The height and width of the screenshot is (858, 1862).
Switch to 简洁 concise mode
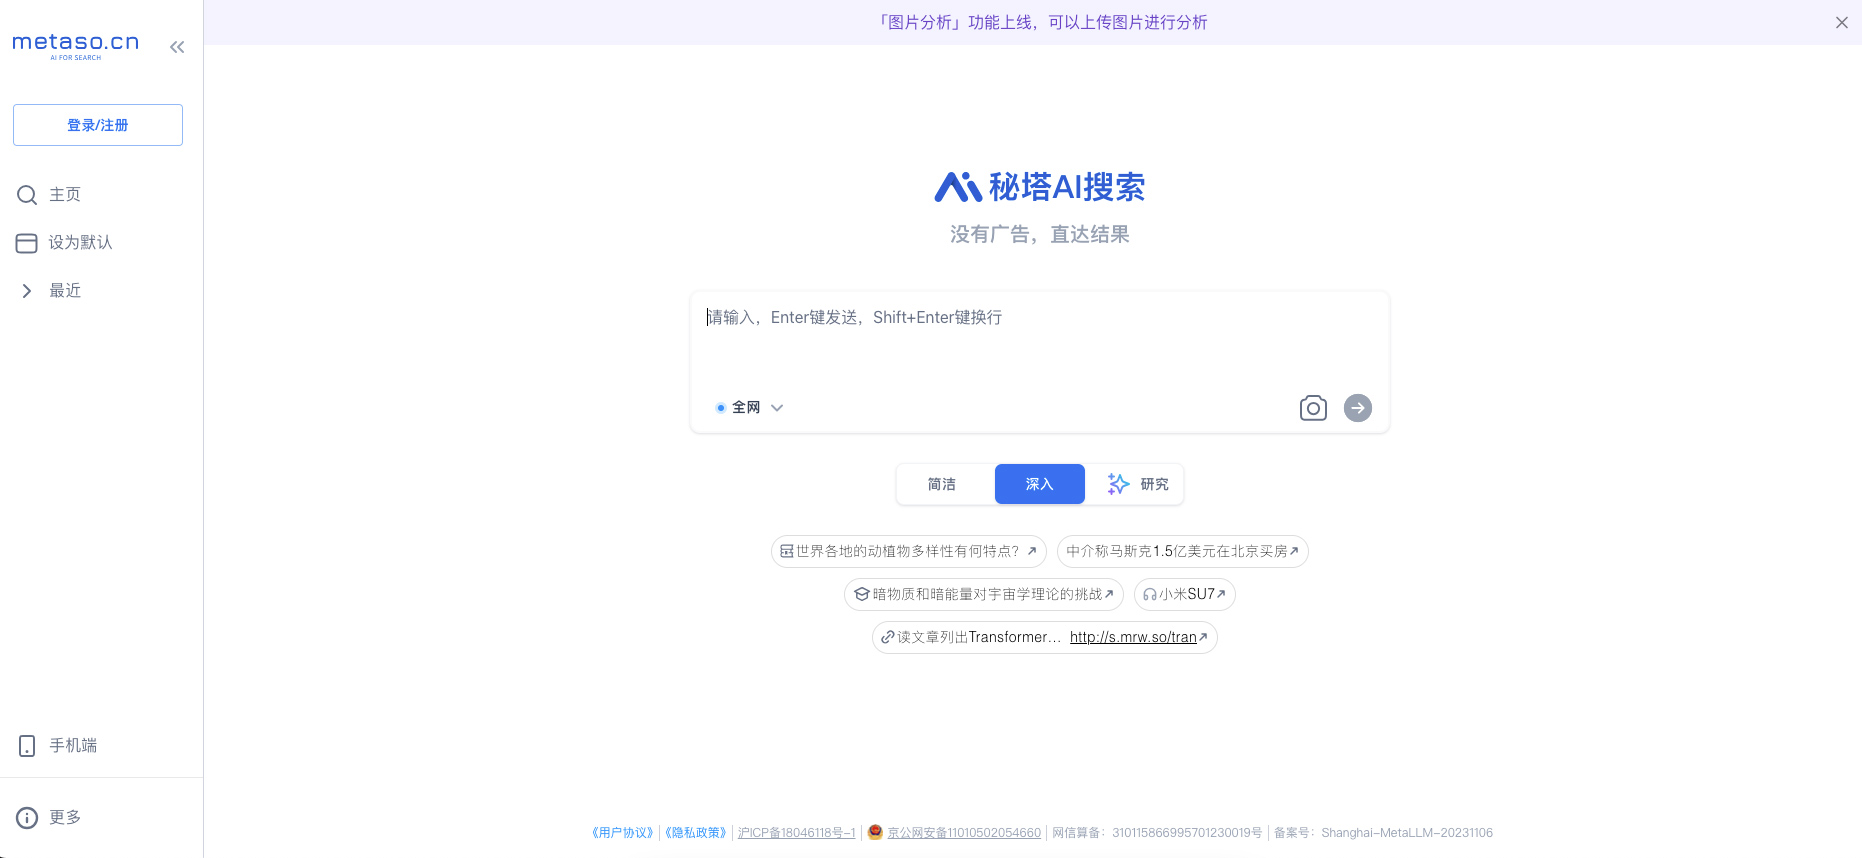[x=942, y=484]
